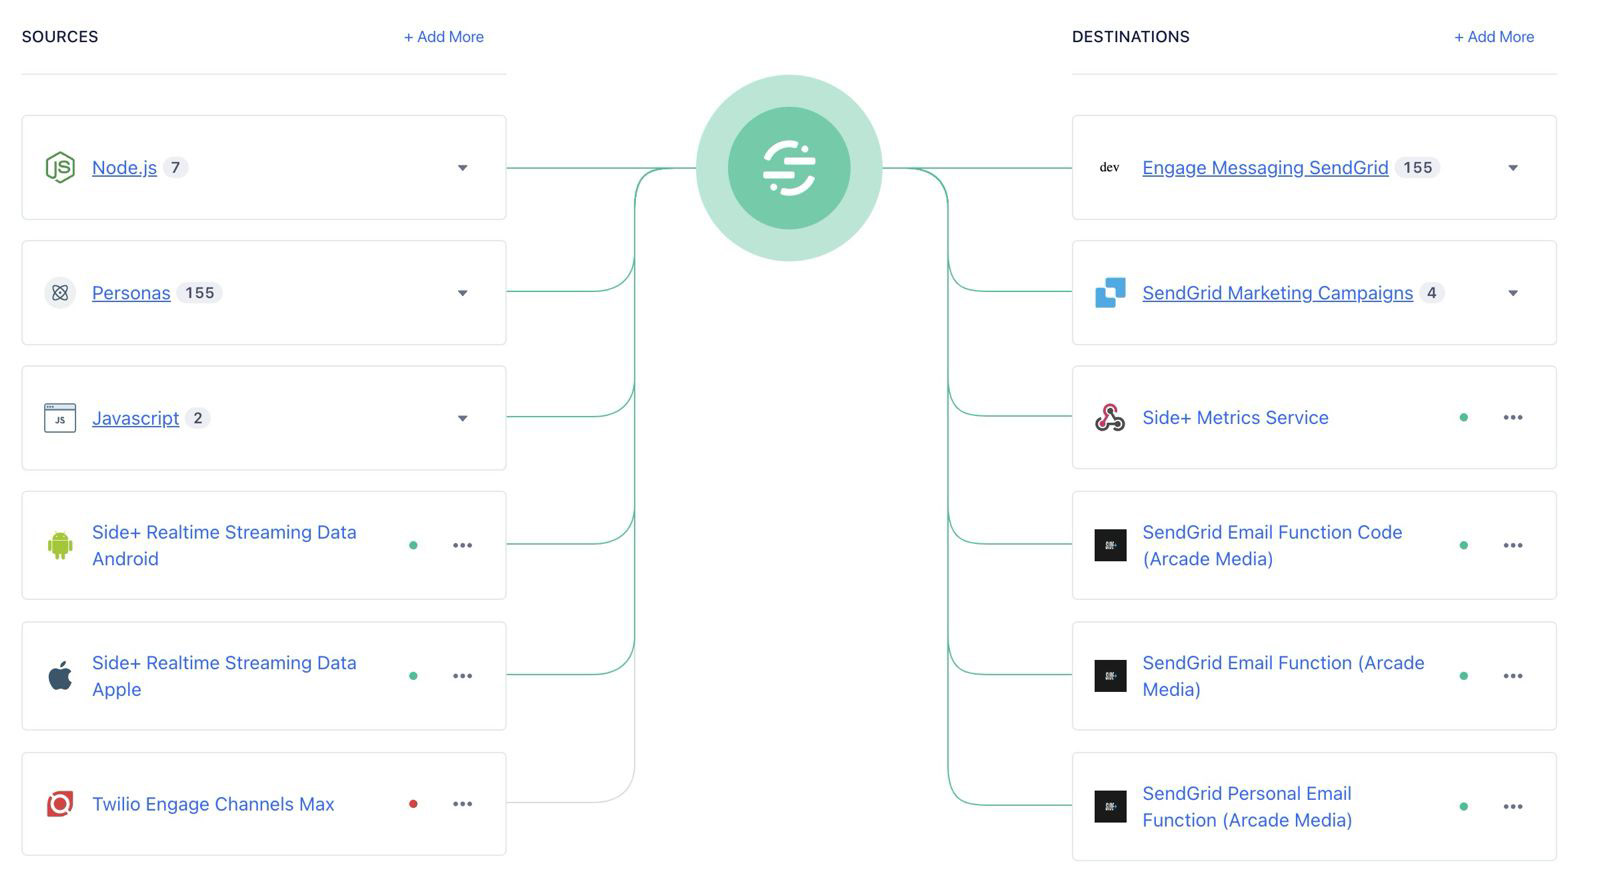Click green status dot for SendGrid Email Function Code
This screenshot has height=876, width=1600.
pos(1464,545)
